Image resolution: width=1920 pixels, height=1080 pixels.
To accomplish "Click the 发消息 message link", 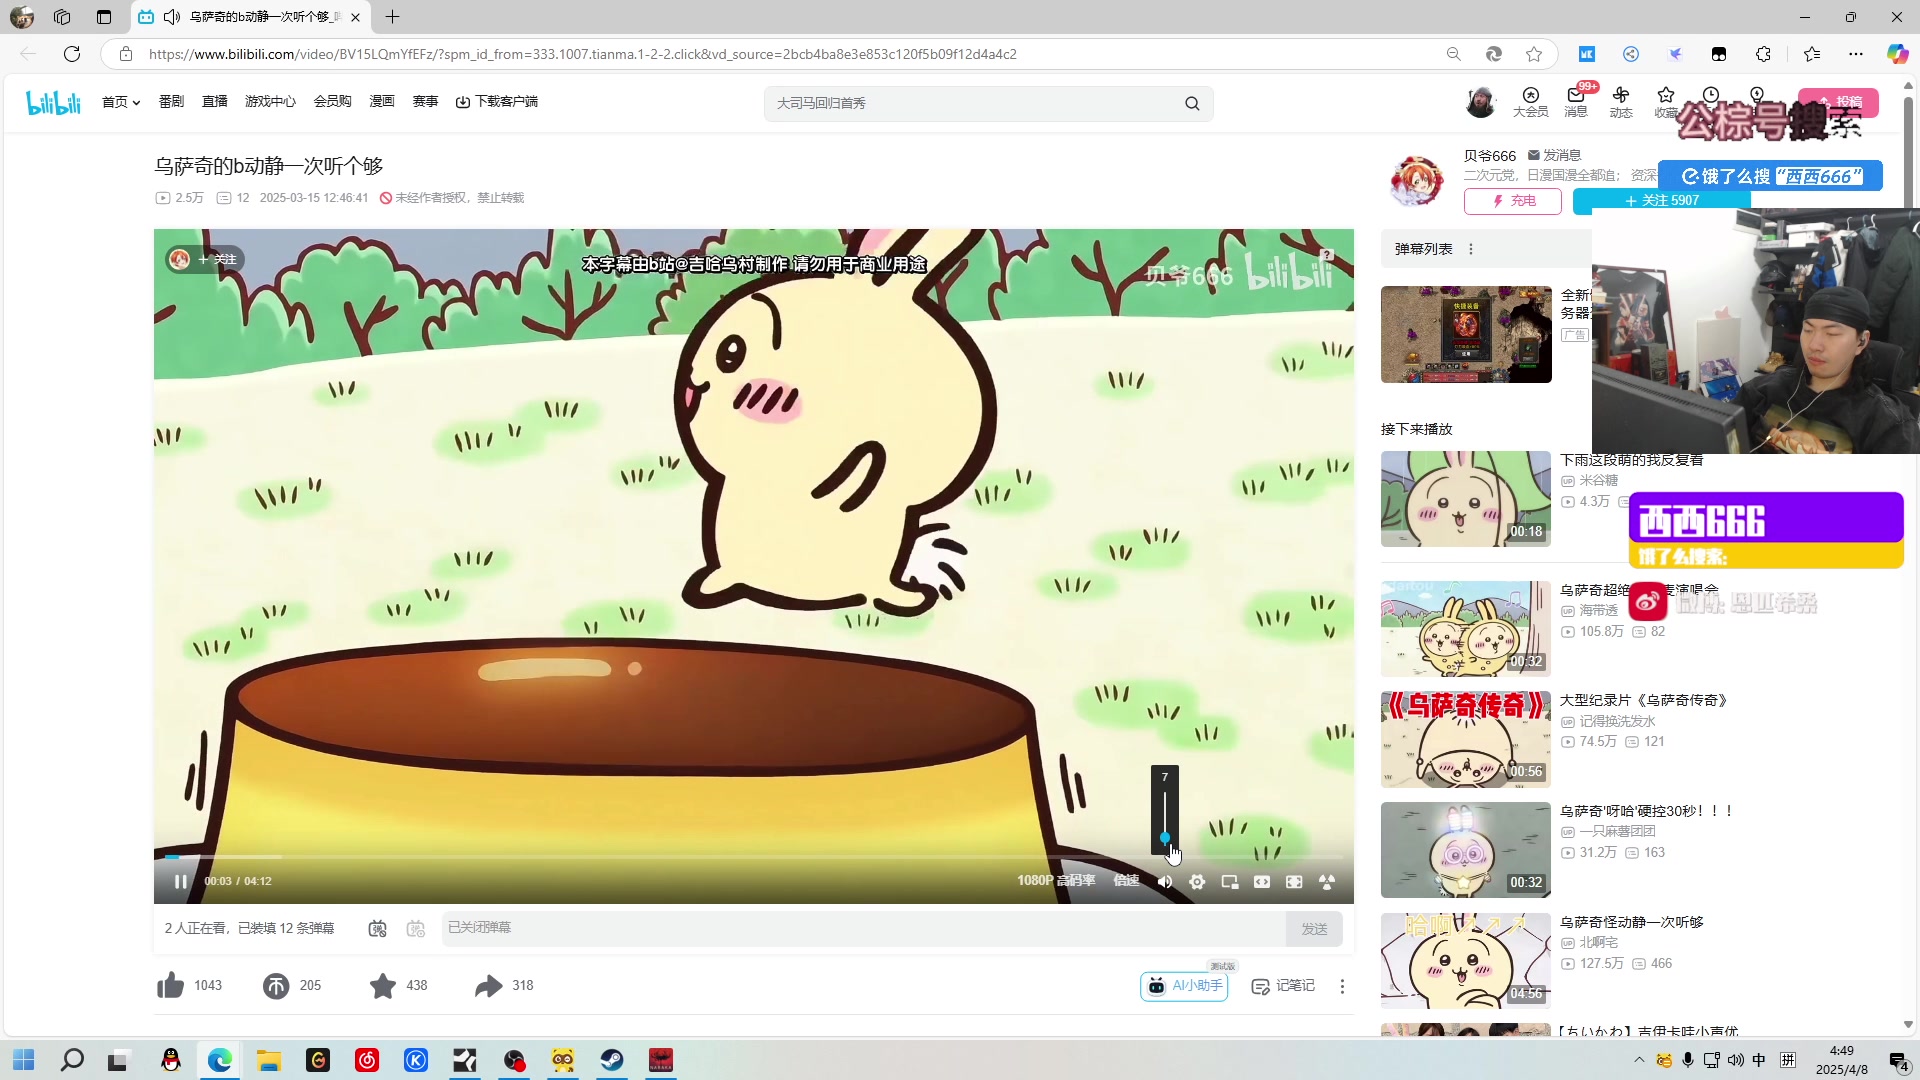I will tap(1554, 155).
